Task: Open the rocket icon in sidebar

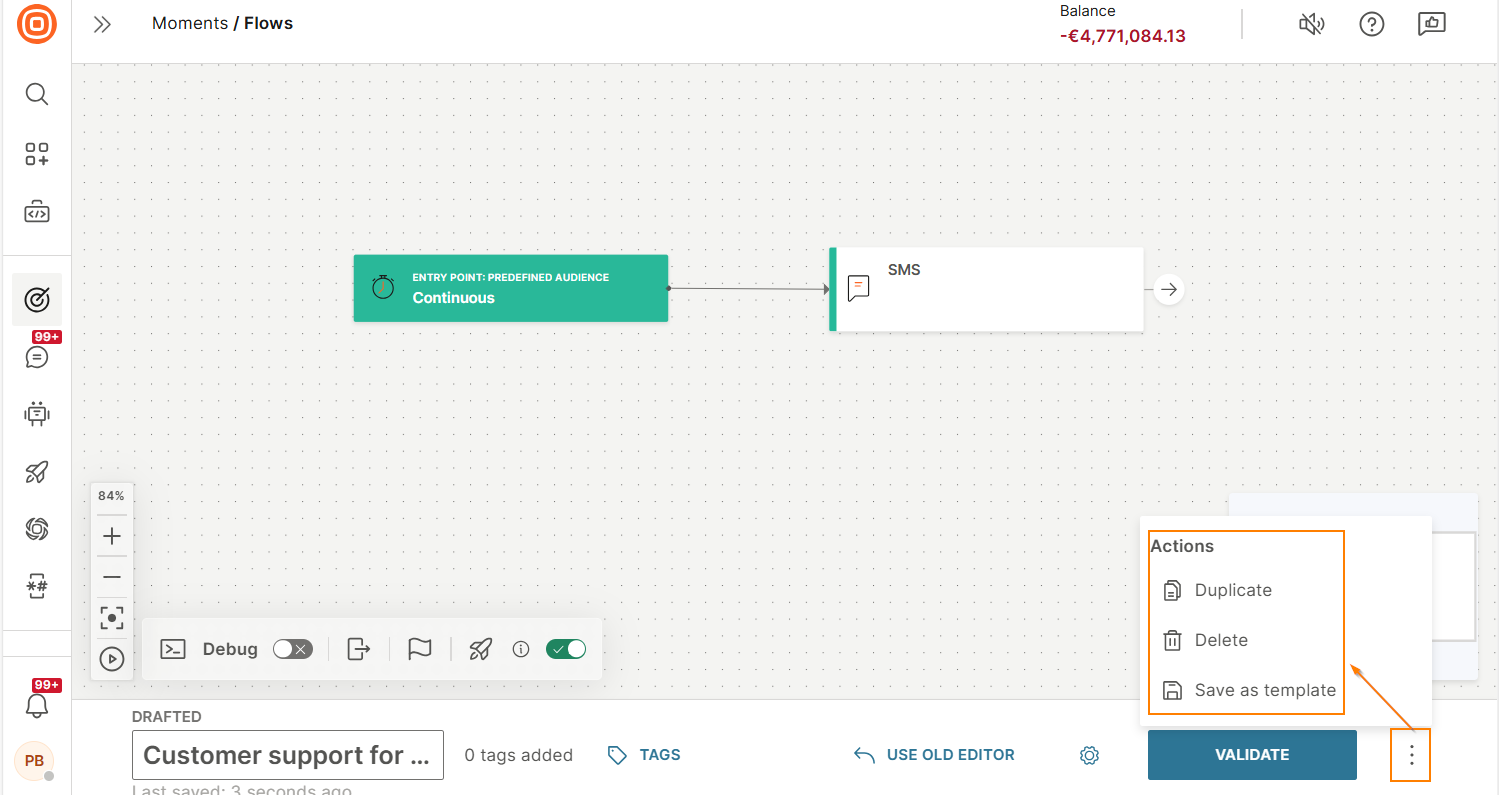Action: click(x=37, y=472)
